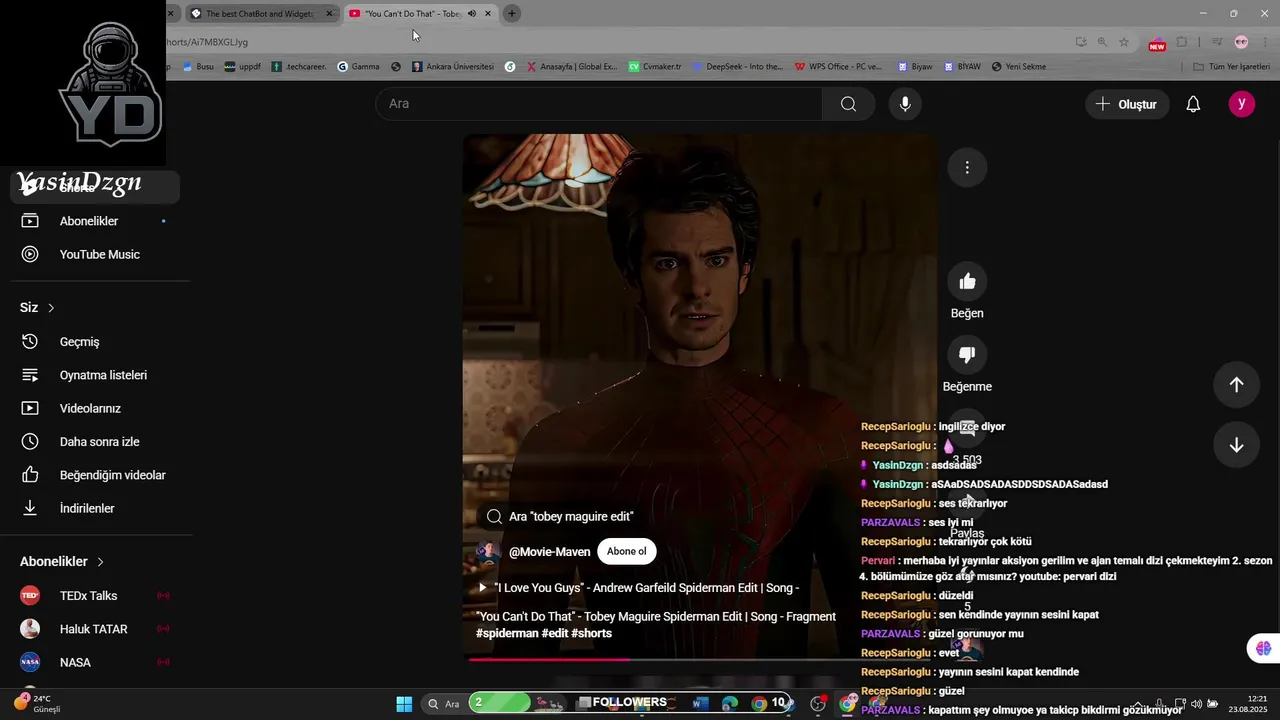The image size is (1280, 720).
Task: Open the Tüm Yer İşaretleri bookmarks folder
Action: 1231,67
